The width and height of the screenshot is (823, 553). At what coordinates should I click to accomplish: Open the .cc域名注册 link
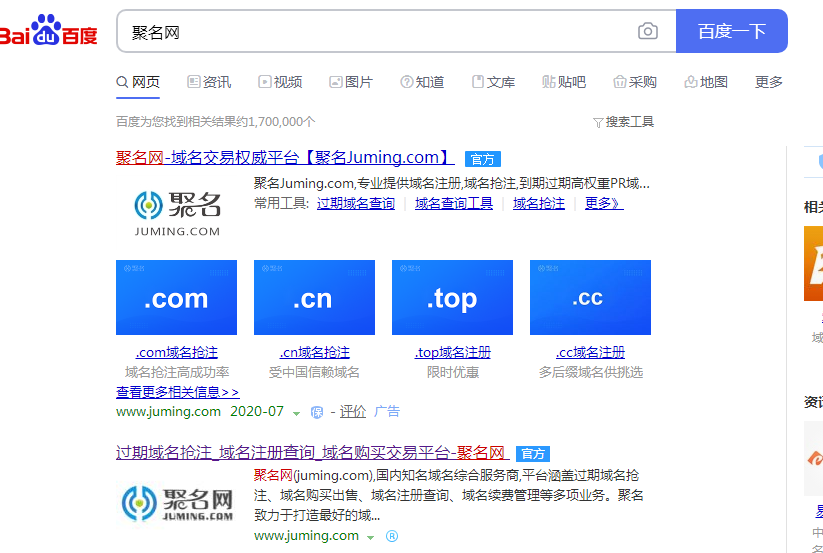click(590, 353)
